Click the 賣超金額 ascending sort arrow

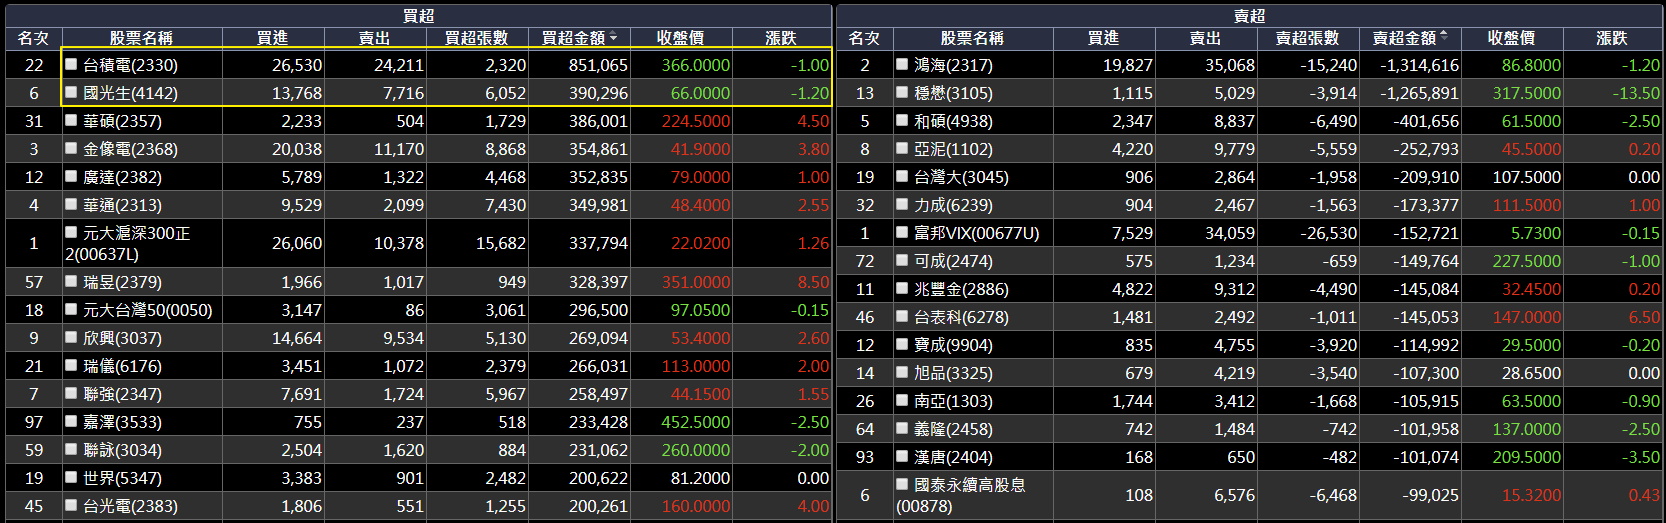(1444, 37)
